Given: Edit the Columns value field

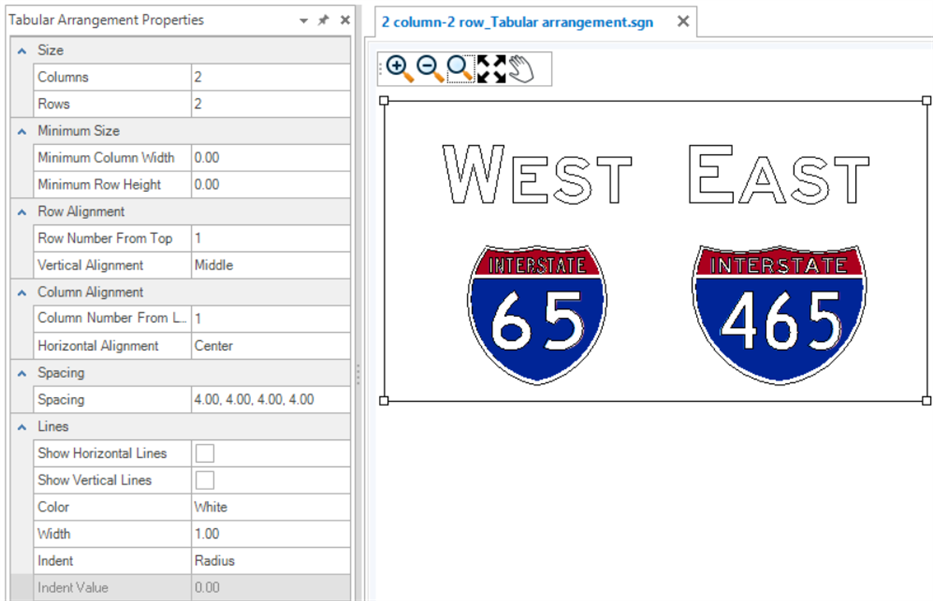Looking at the screenshot, I should [271, 77].
